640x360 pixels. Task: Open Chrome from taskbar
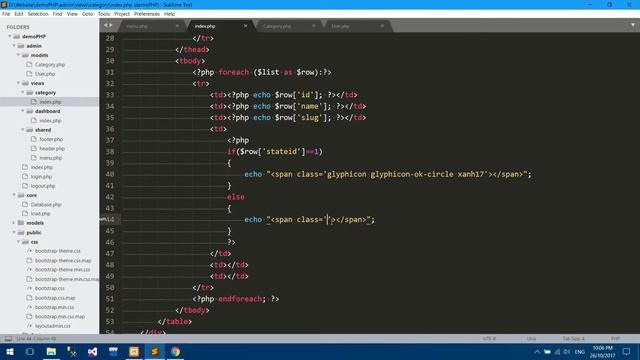pyautogui.click(x=175, y=352)
